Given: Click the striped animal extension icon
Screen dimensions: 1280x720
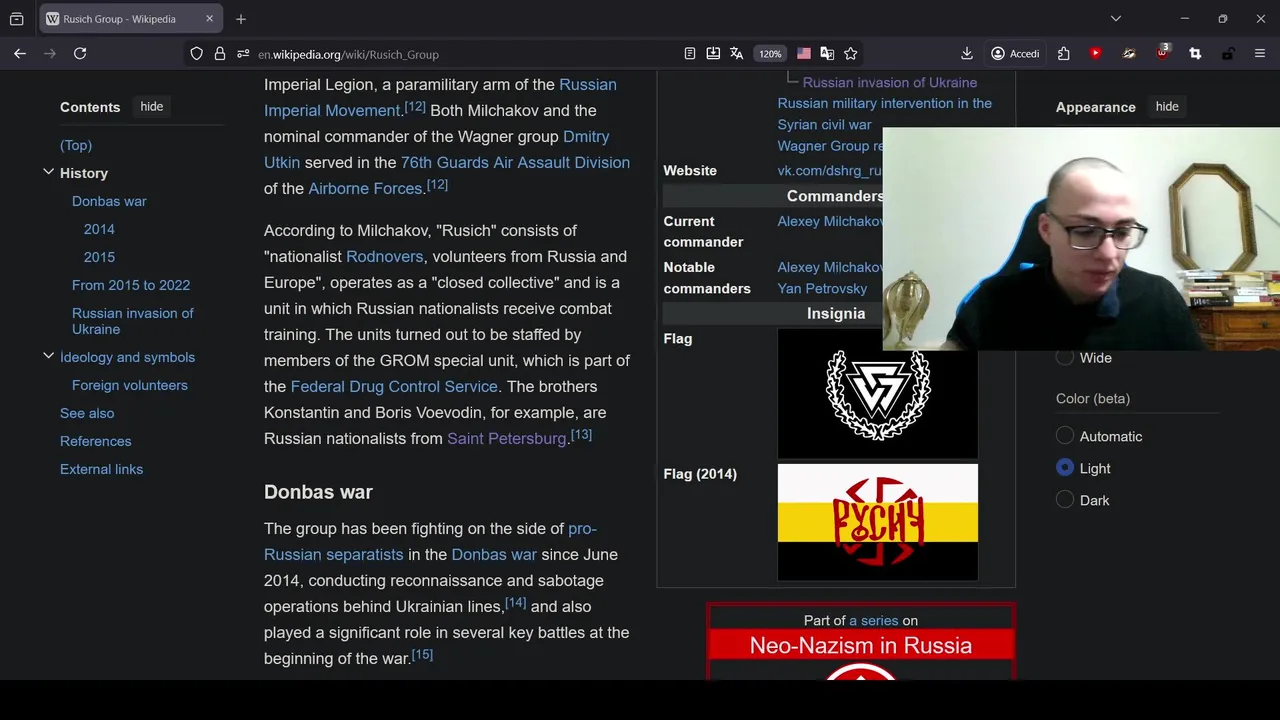Looking at the screenshot, I should (x=1129, y=54).
